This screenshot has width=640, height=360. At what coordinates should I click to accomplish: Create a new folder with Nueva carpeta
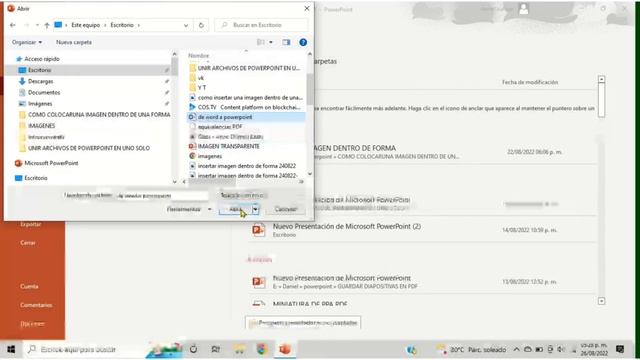(74, 42)
